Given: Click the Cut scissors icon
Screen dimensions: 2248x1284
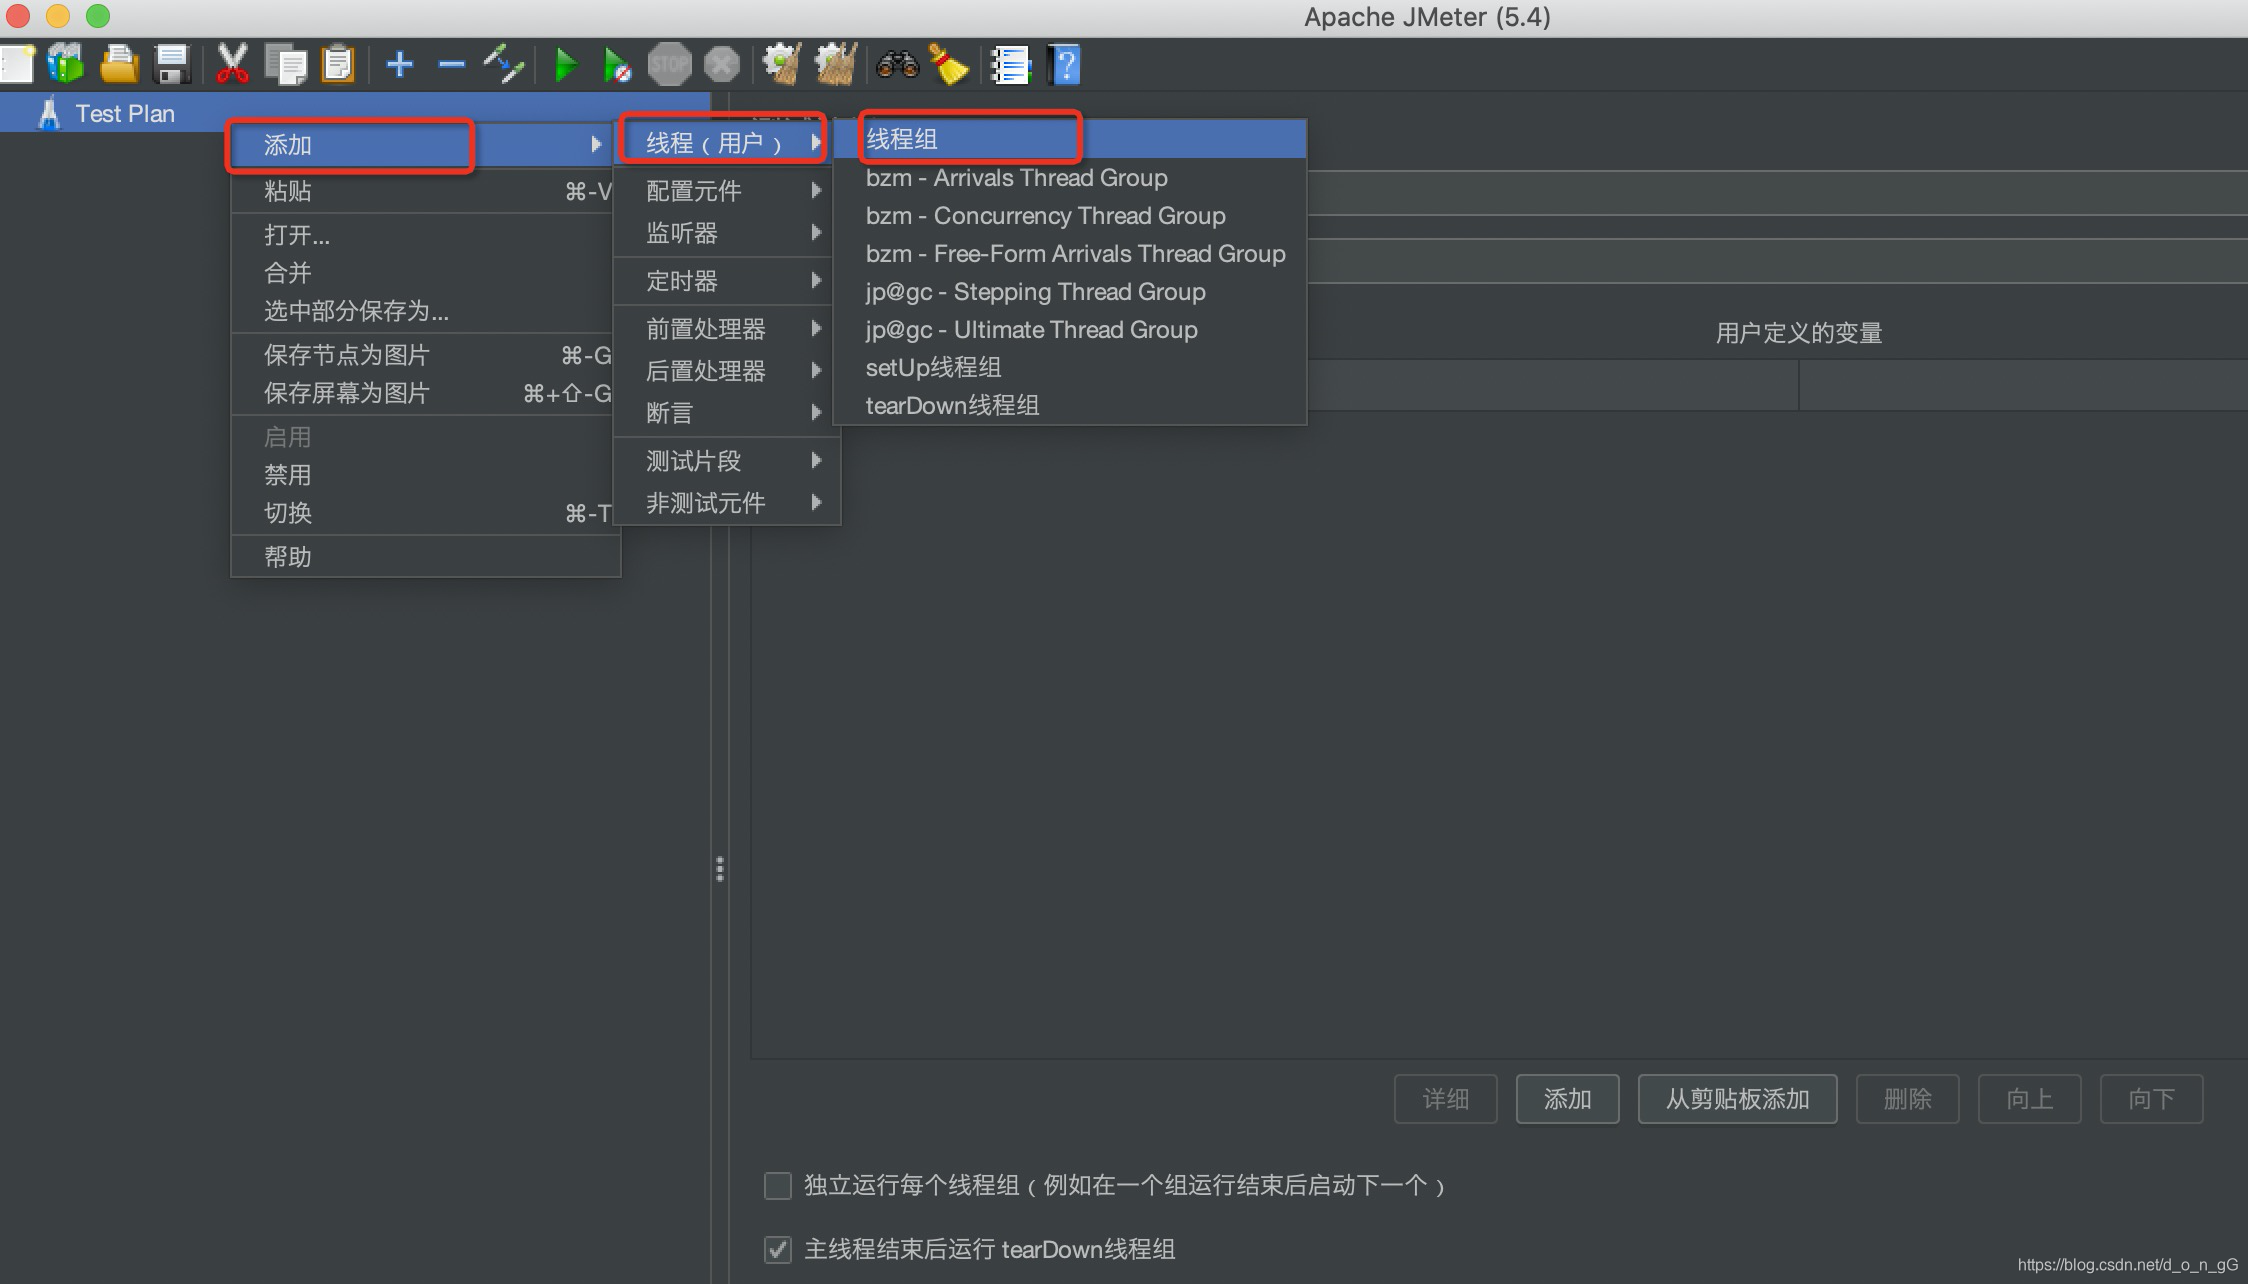Looking at the screenshot, I should (x=232, y=65).
